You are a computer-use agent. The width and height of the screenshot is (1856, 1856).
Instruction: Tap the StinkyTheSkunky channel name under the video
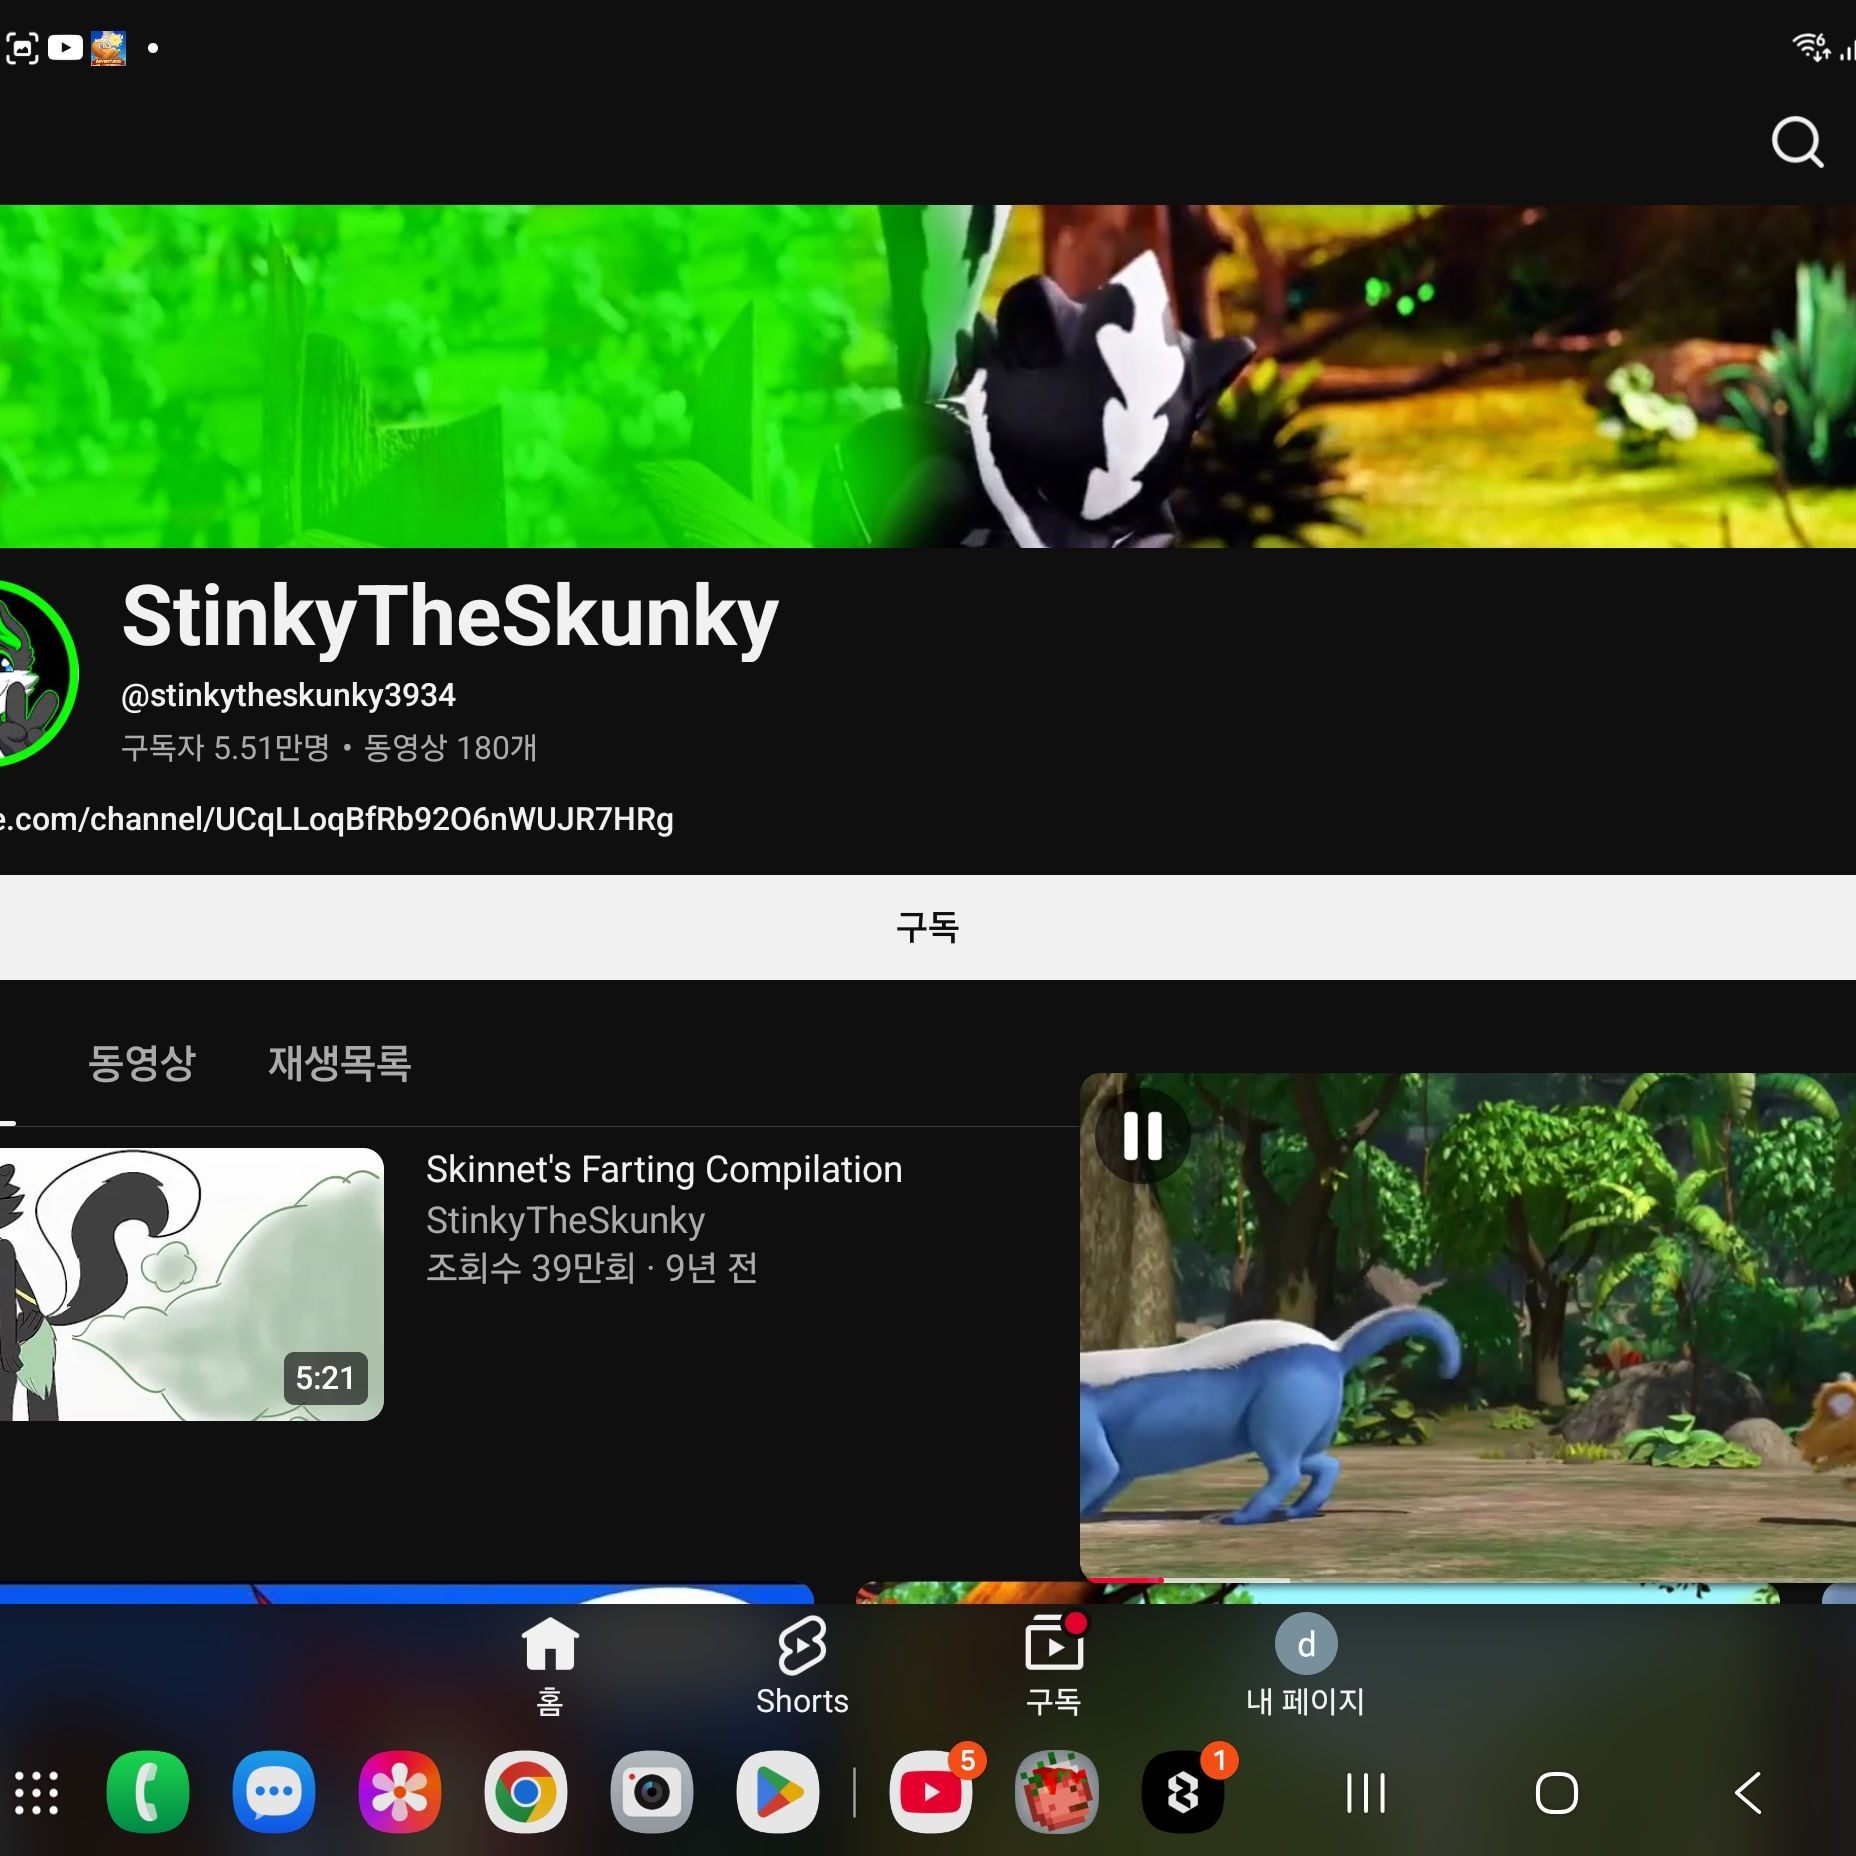pyautogui.click(x=565, y=1220)
